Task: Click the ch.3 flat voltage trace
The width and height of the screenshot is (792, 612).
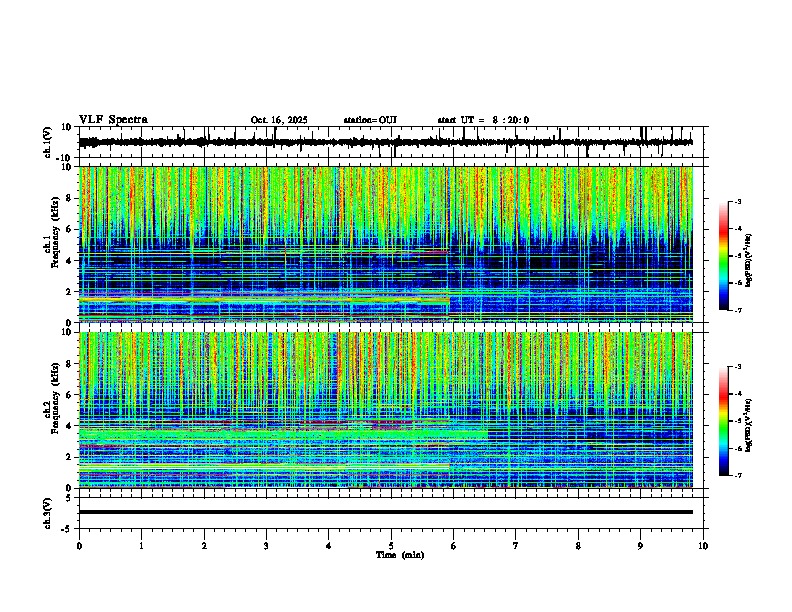Action: (x=386, y=512)
